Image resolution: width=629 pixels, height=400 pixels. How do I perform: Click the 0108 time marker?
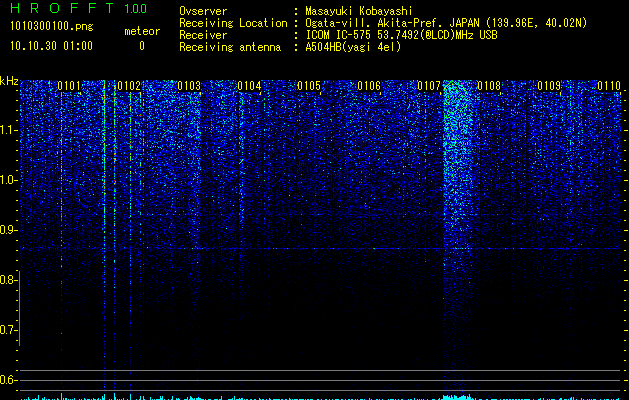[489, 86]
